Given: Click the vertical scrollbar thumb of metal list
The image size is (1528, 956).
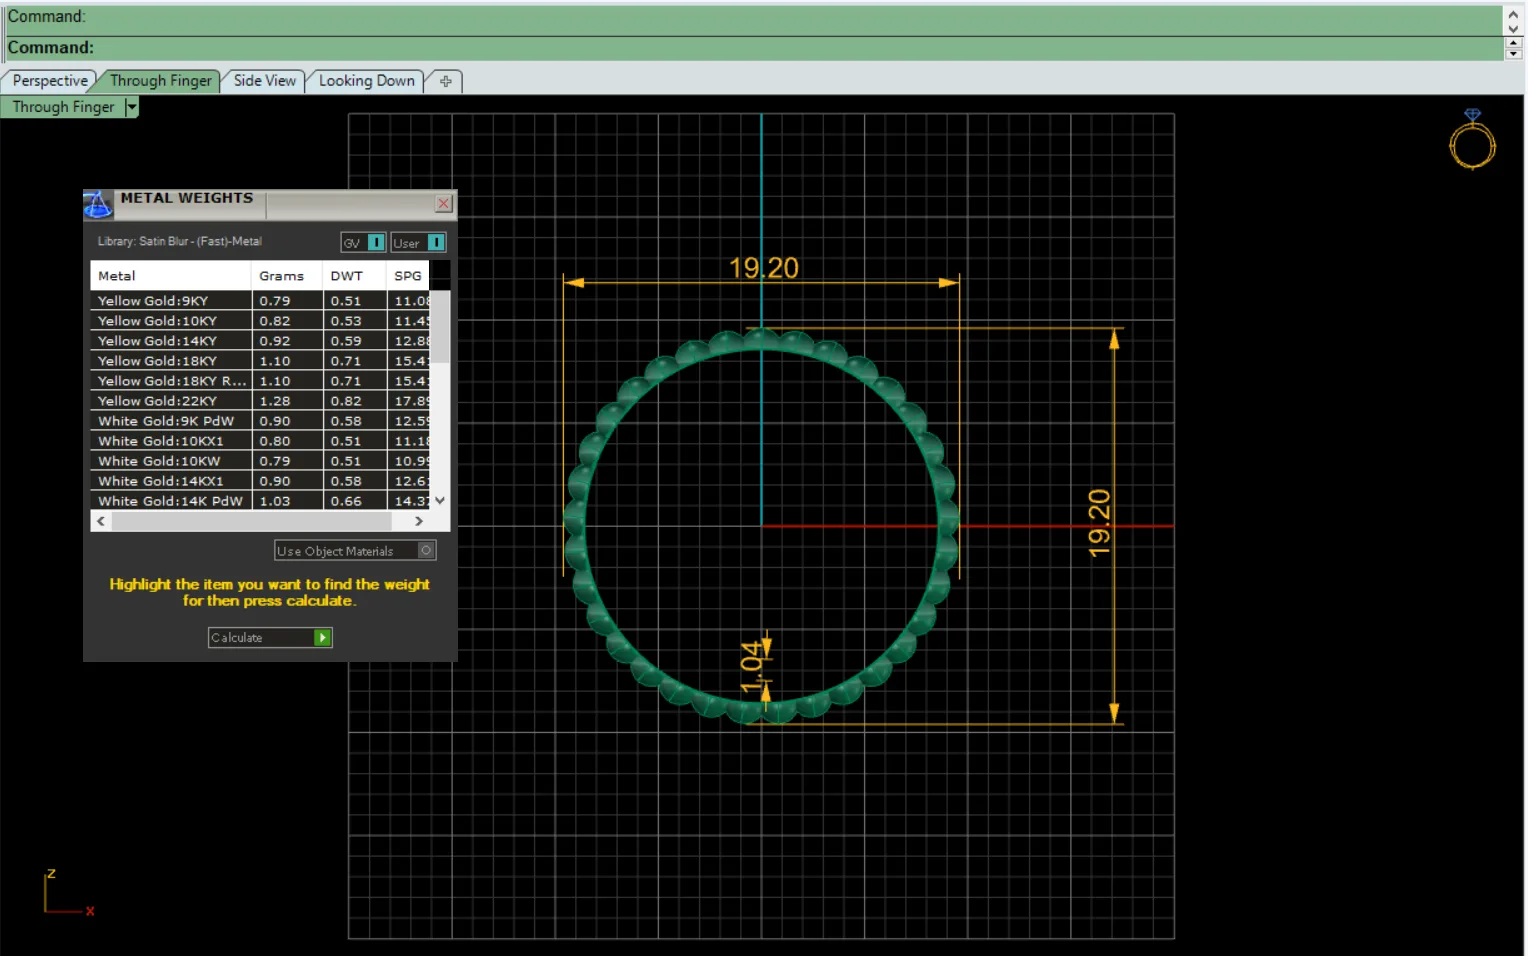Looking at the screenshot, I should pyautogui.click(x=440, y=326).
